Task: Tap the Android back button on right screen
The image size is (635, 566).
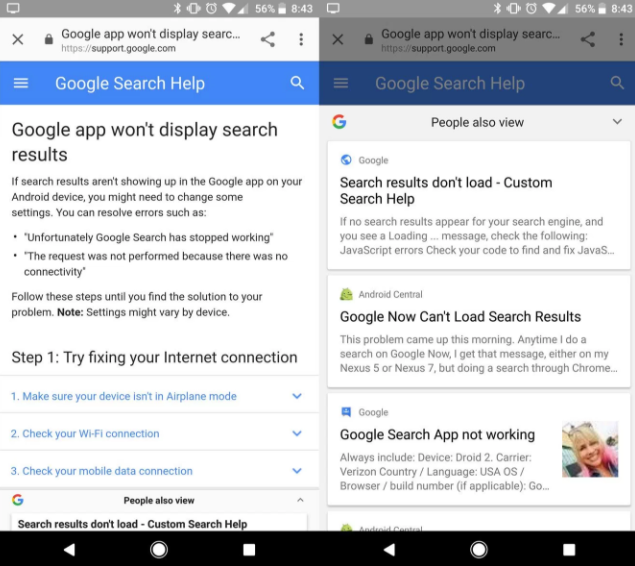Action: [389, 549]
